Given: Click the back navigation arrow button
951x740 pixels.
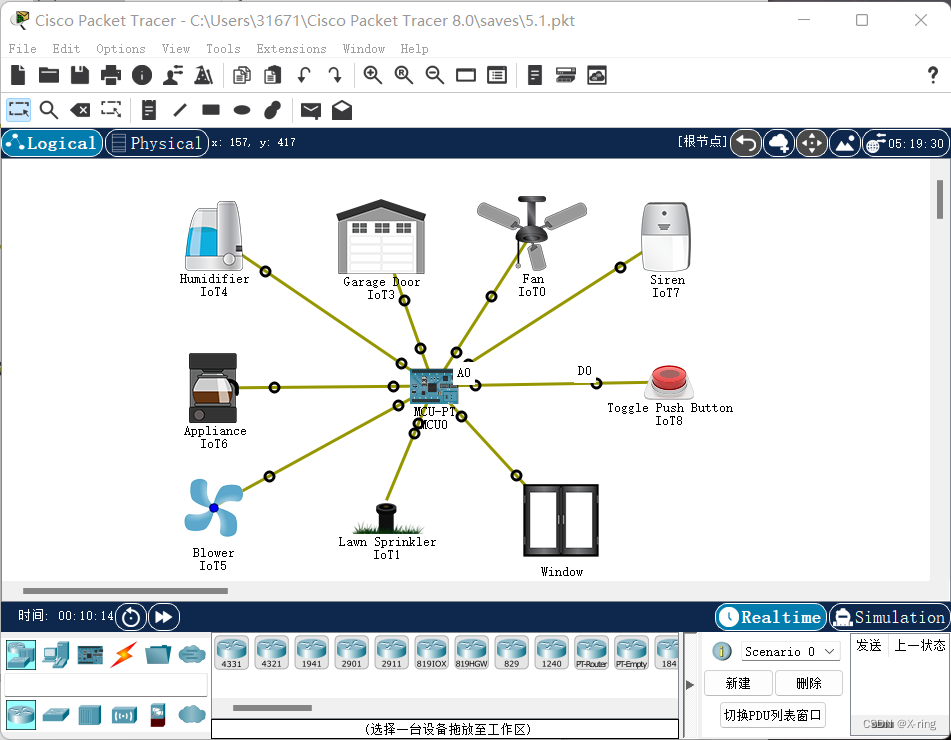Looking at the screenshot, I should (x=746, y=144).
